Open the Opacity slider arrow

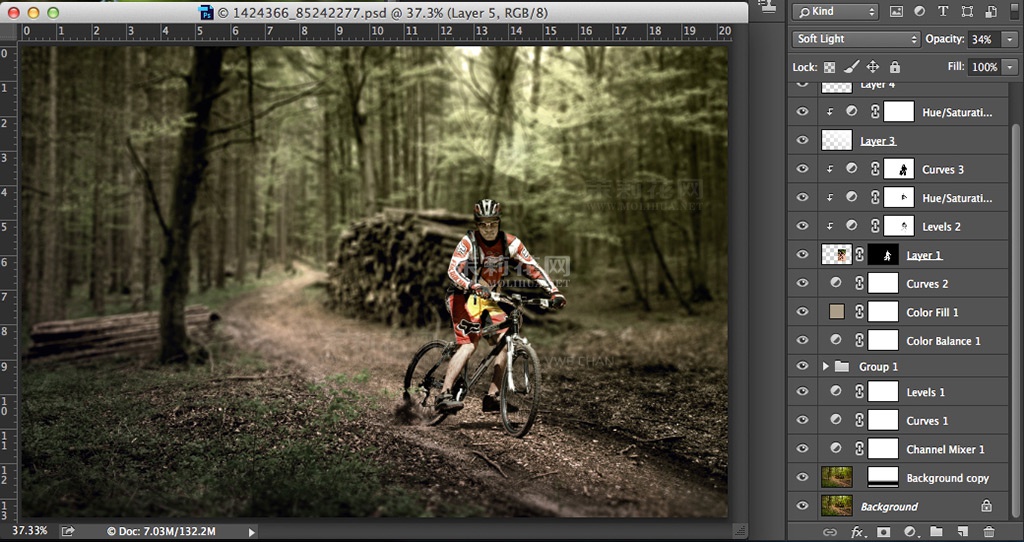click(1009, 39)
